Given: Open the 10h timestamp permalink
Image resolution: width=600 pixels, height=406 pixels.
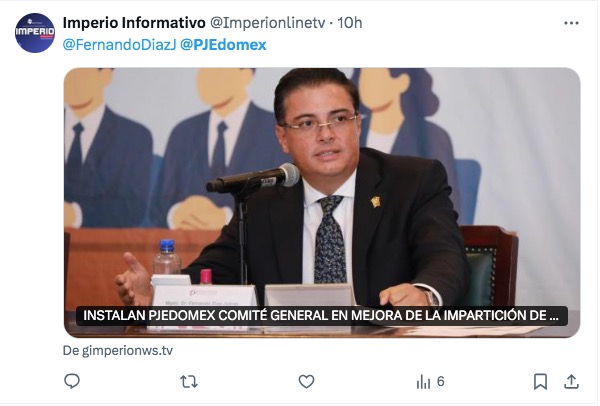Looking at the screenshot, I should coord(349,23).
